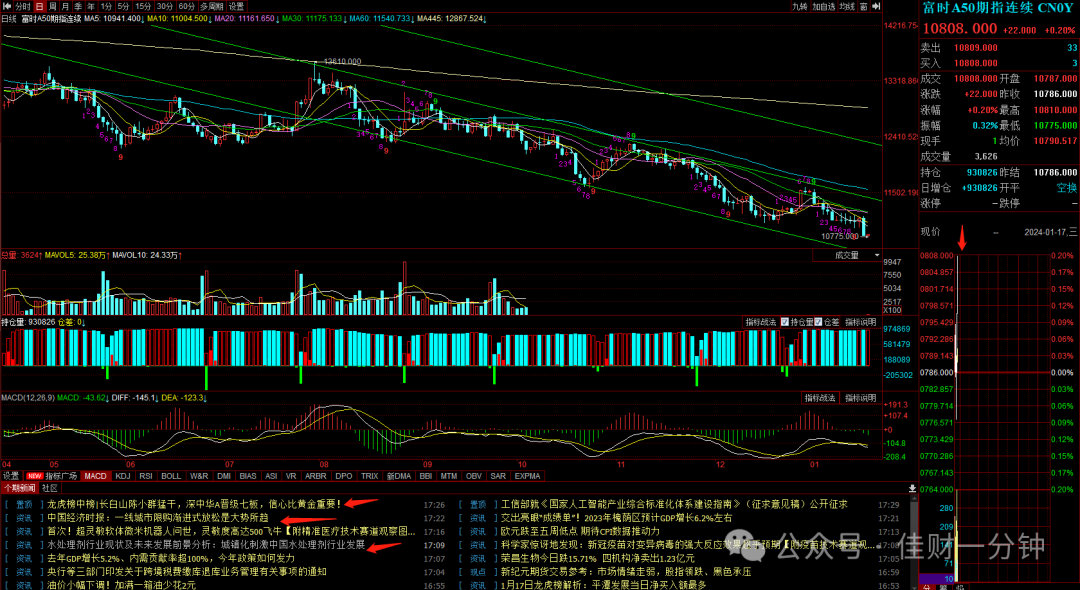Click the expand-right arrow icon beside 窗

(x=876, y=6)
